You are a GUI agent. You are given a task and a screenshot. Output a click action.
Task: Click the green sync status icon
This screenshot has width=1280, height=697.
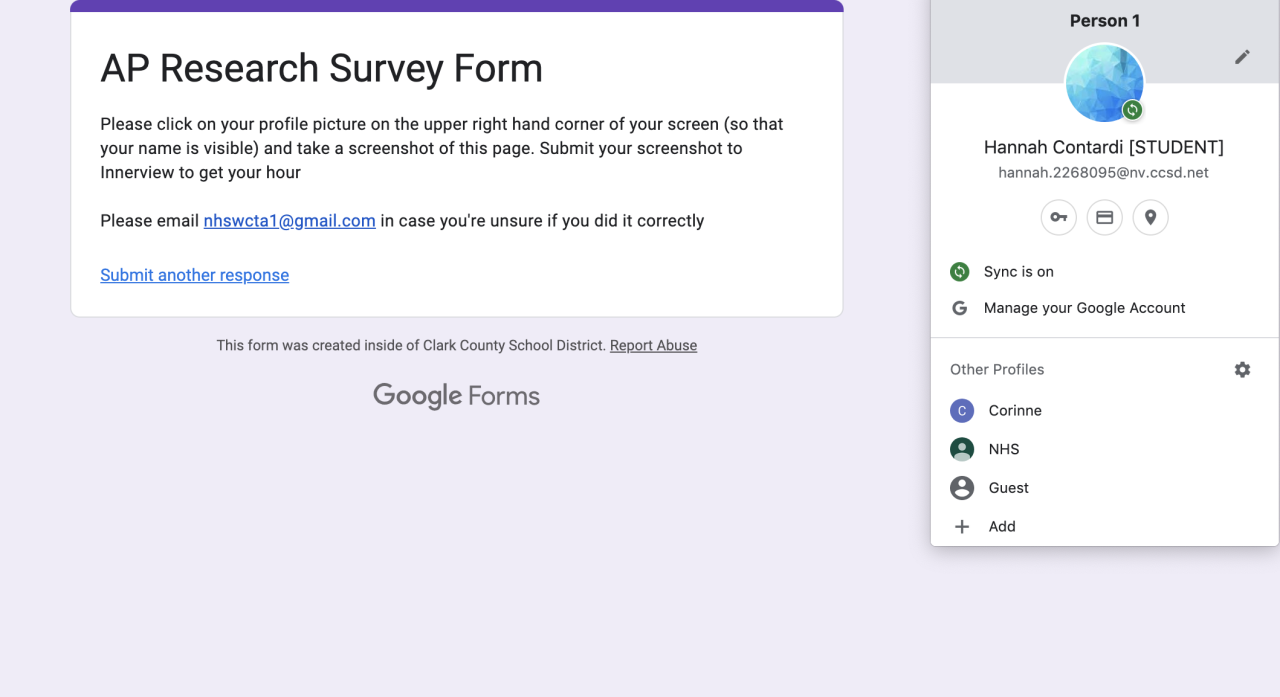pos(959,272)
